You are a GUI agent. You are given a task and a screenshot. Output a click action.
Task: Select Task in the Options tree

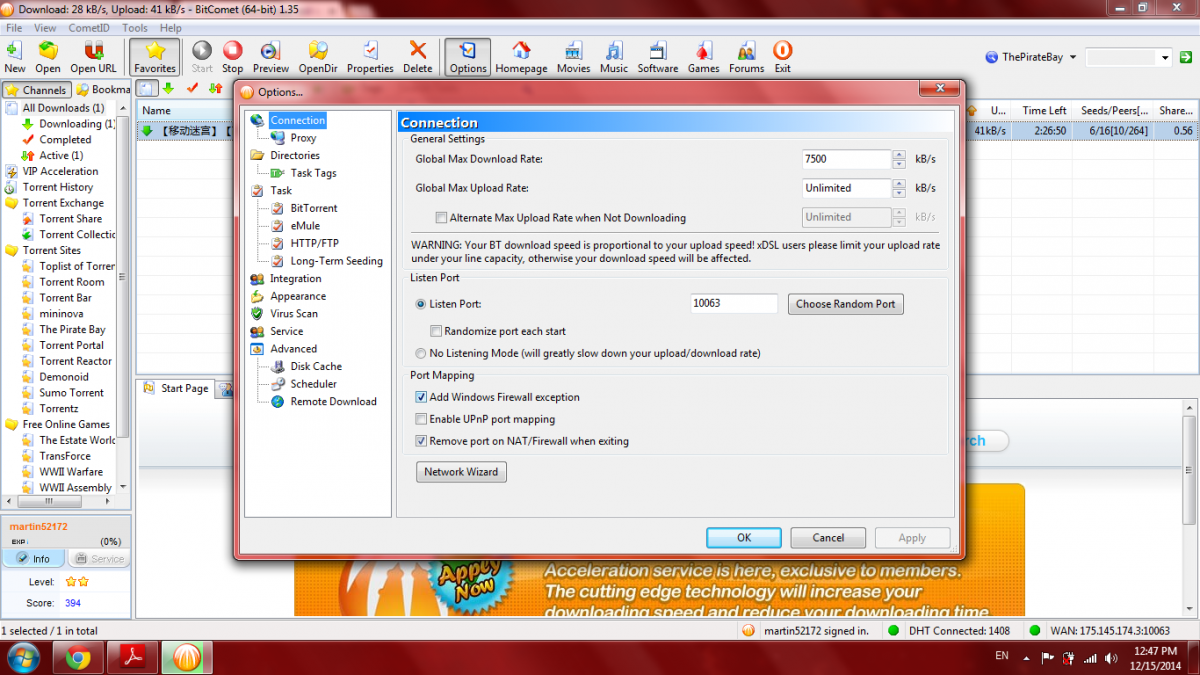point(281,190)
